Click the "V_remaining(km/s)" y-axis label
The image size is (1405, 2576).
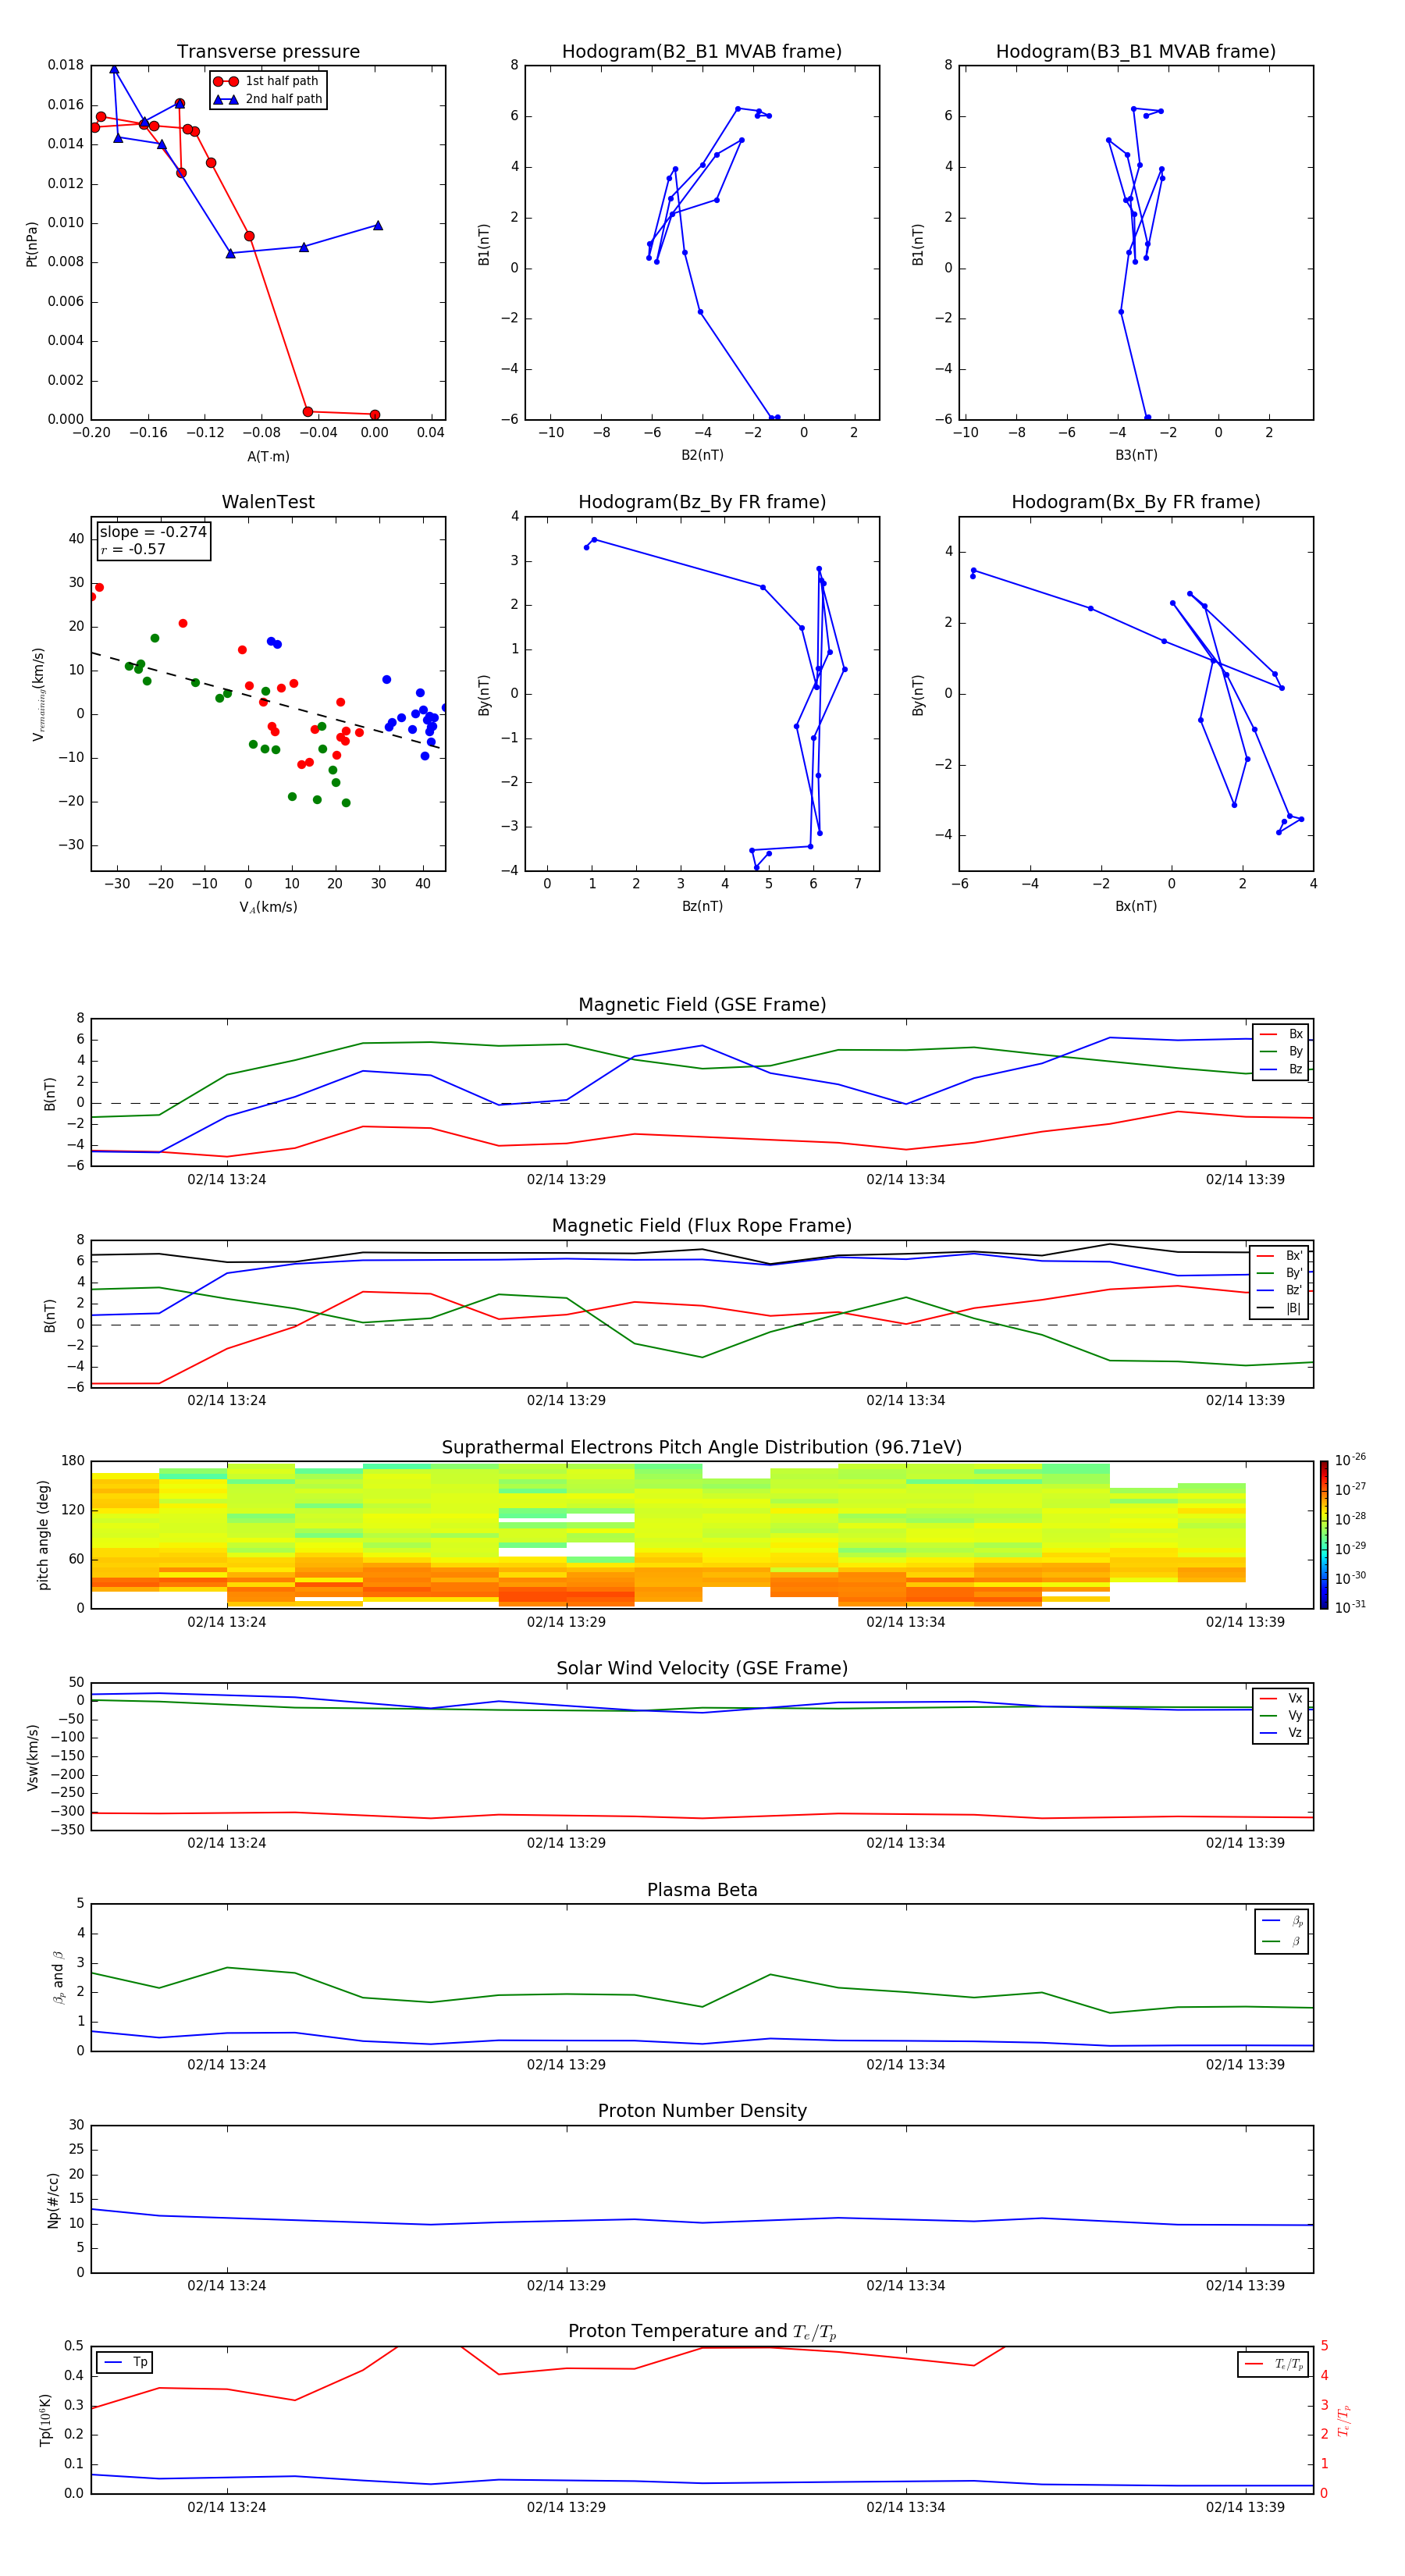tap(38, 694)
